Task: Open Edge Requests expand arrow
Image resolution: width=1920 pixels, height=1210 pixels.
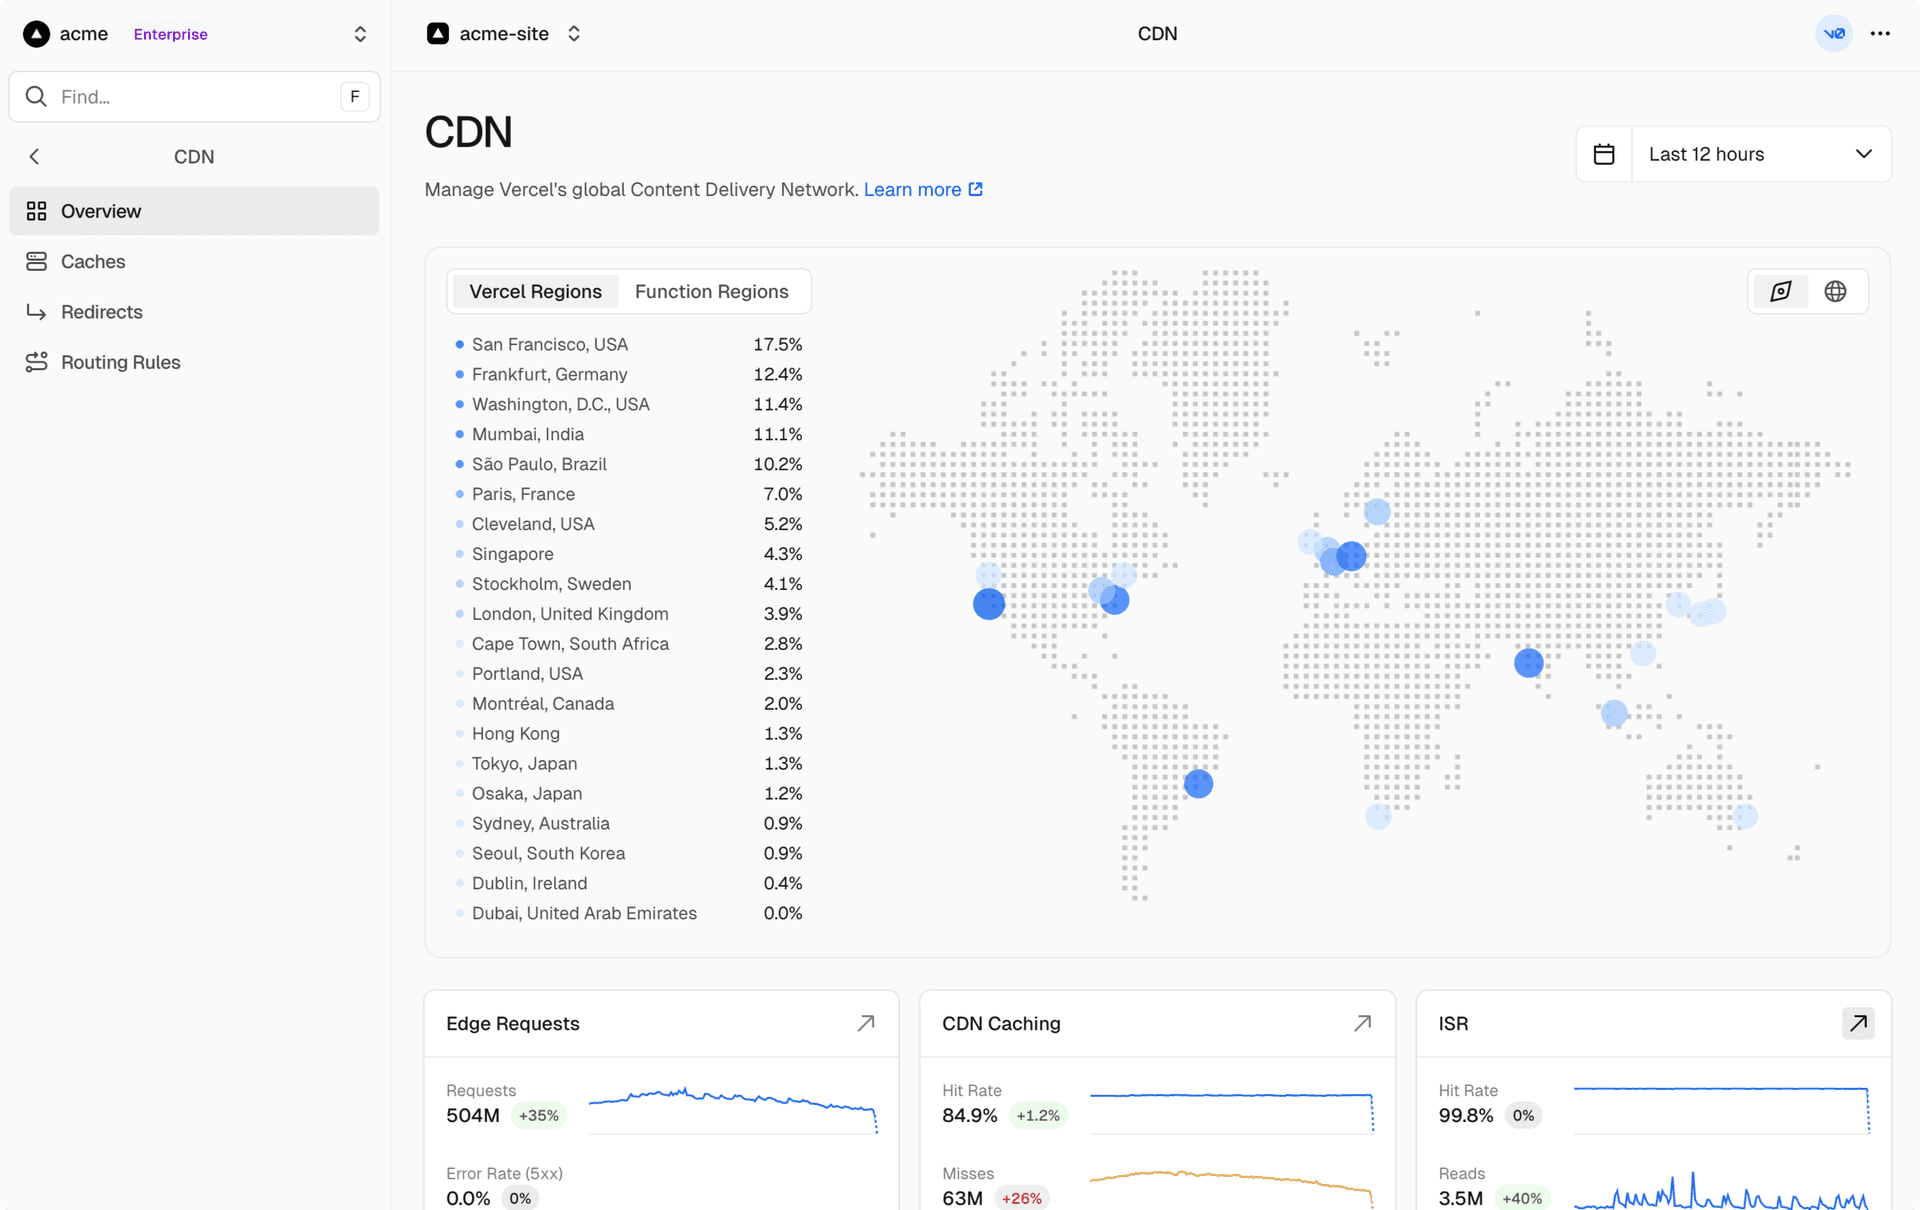Action: click(x=866, y=1023)
